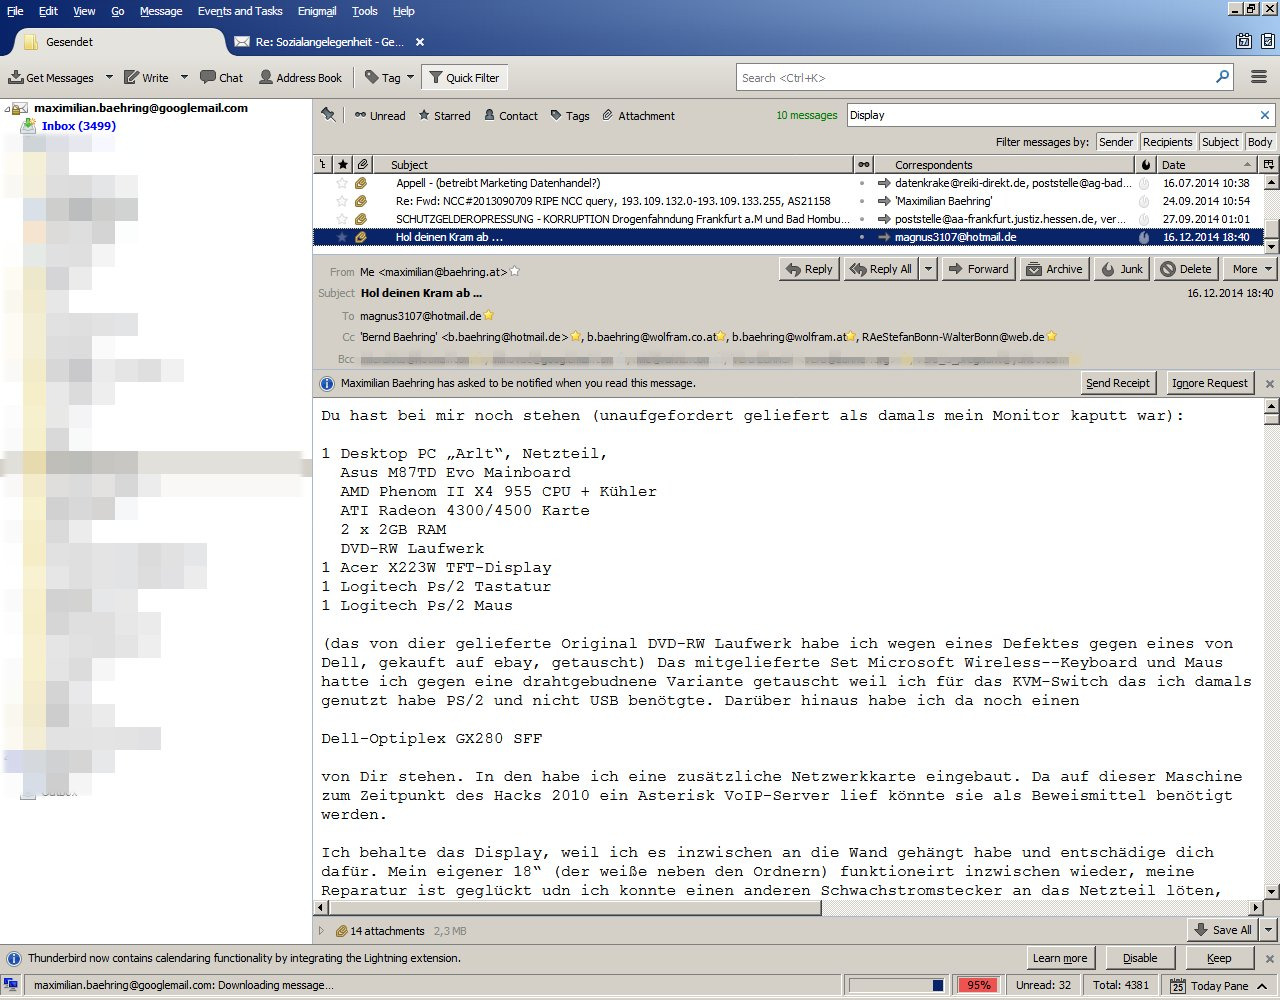1280x1000 pixels.
Task: Sort by the junk flame column
Action: tap(1146, 164)
